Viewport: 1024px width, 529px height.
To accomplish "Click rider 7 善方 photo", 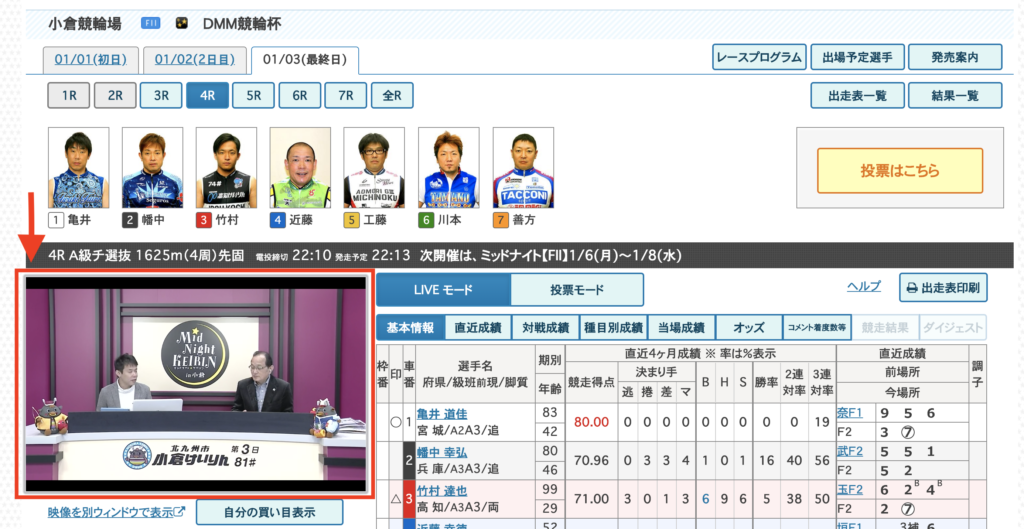I will pos(523,168).
